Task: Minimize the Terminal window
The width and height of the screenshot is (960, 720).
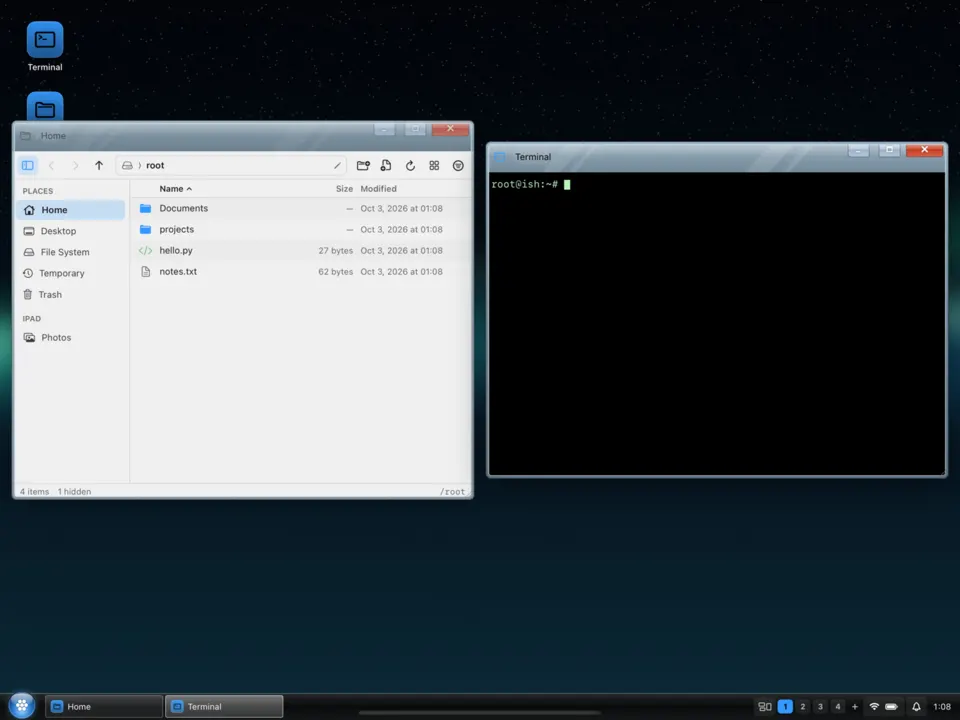Action: [858, 151]
